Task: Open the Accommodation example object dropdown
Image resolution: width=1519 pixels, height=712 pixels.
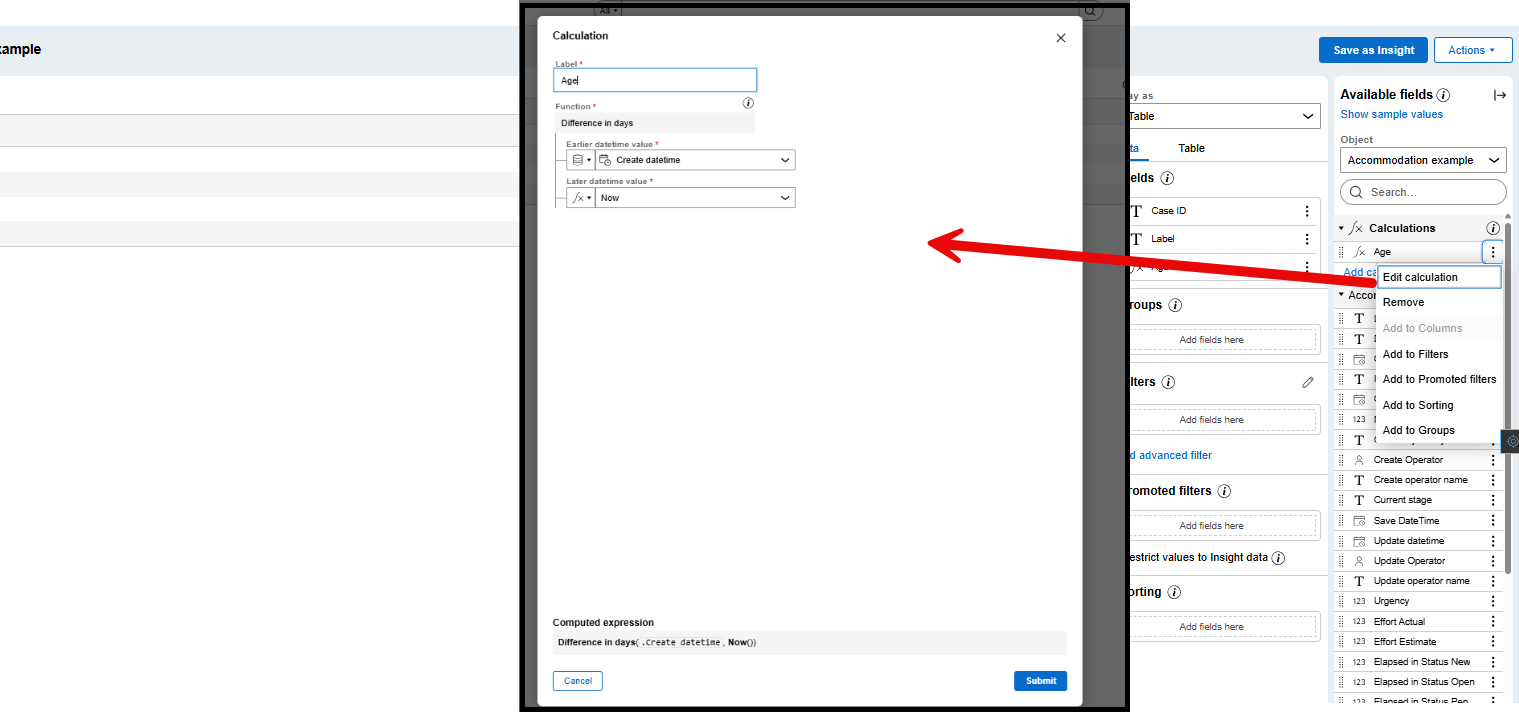Action: pyautogui.click(x=1423, y=160)
